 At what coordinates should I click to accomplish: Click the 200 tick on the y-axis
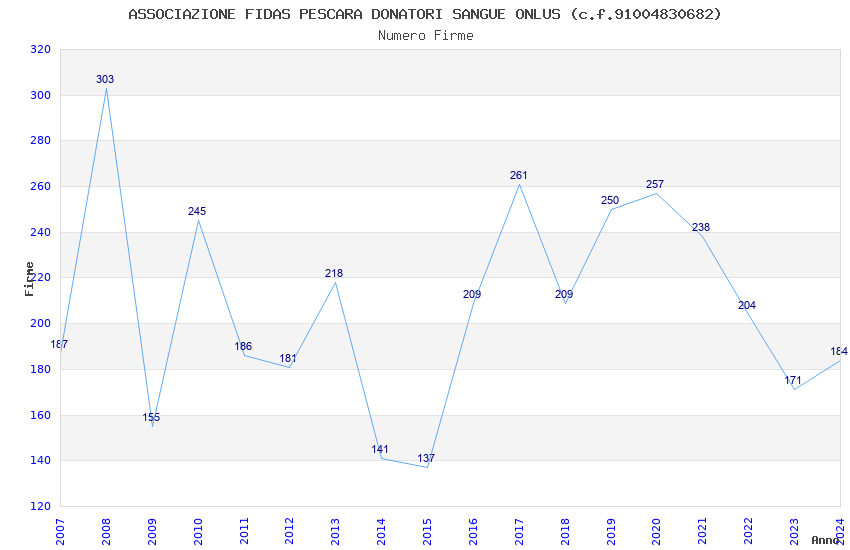41,323
